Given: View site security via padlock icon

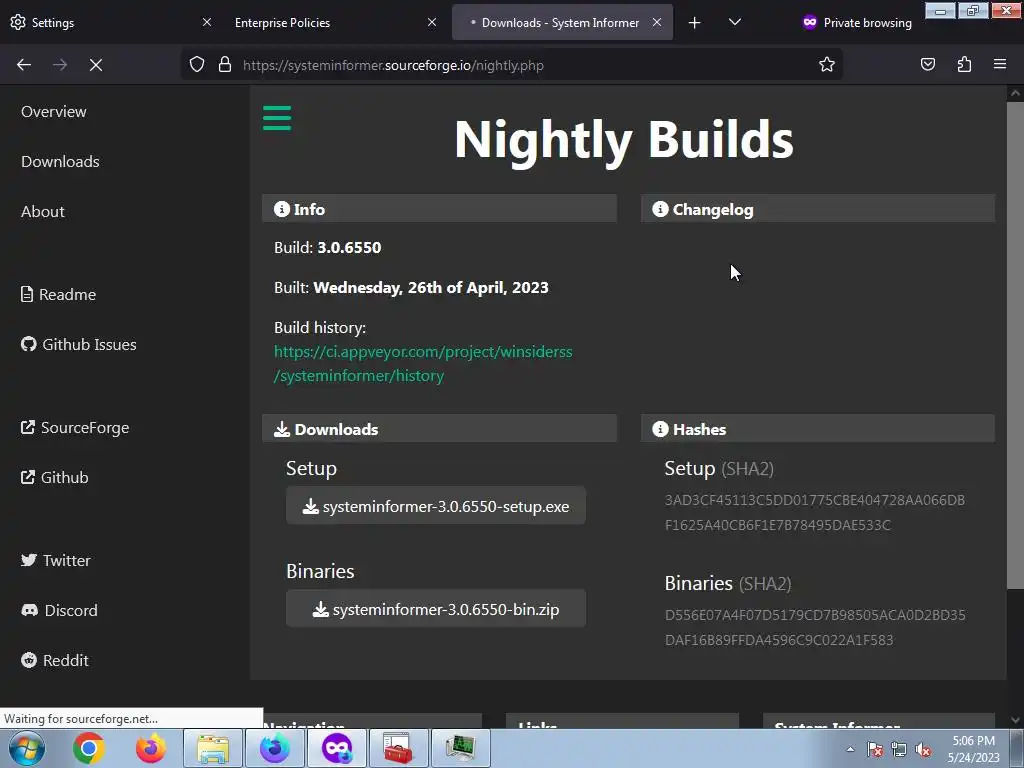Looking at the screenshot, I should coord(225,65).
